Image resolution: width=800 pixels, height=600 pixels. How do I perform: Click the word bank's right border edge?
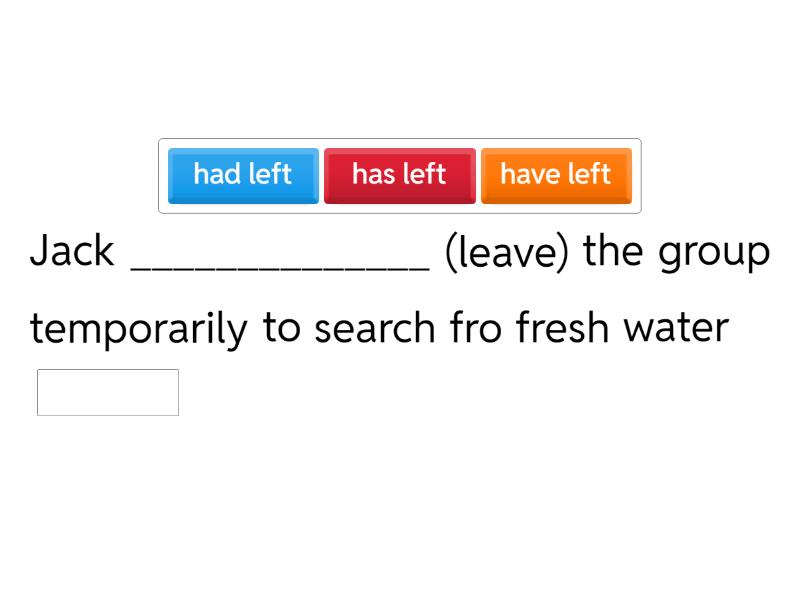(640, 176)
